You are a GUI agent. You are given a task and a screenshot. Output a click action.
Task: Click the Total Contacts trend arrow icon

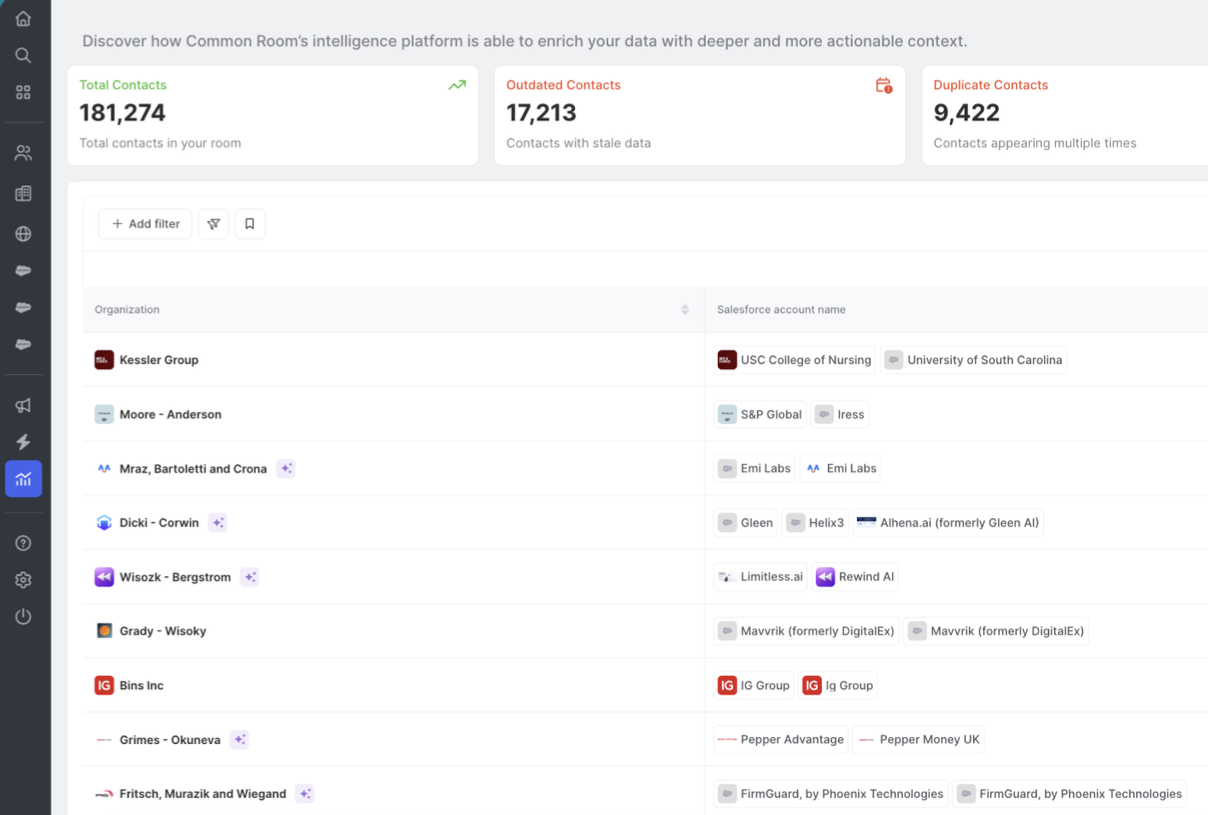(457, 86)
